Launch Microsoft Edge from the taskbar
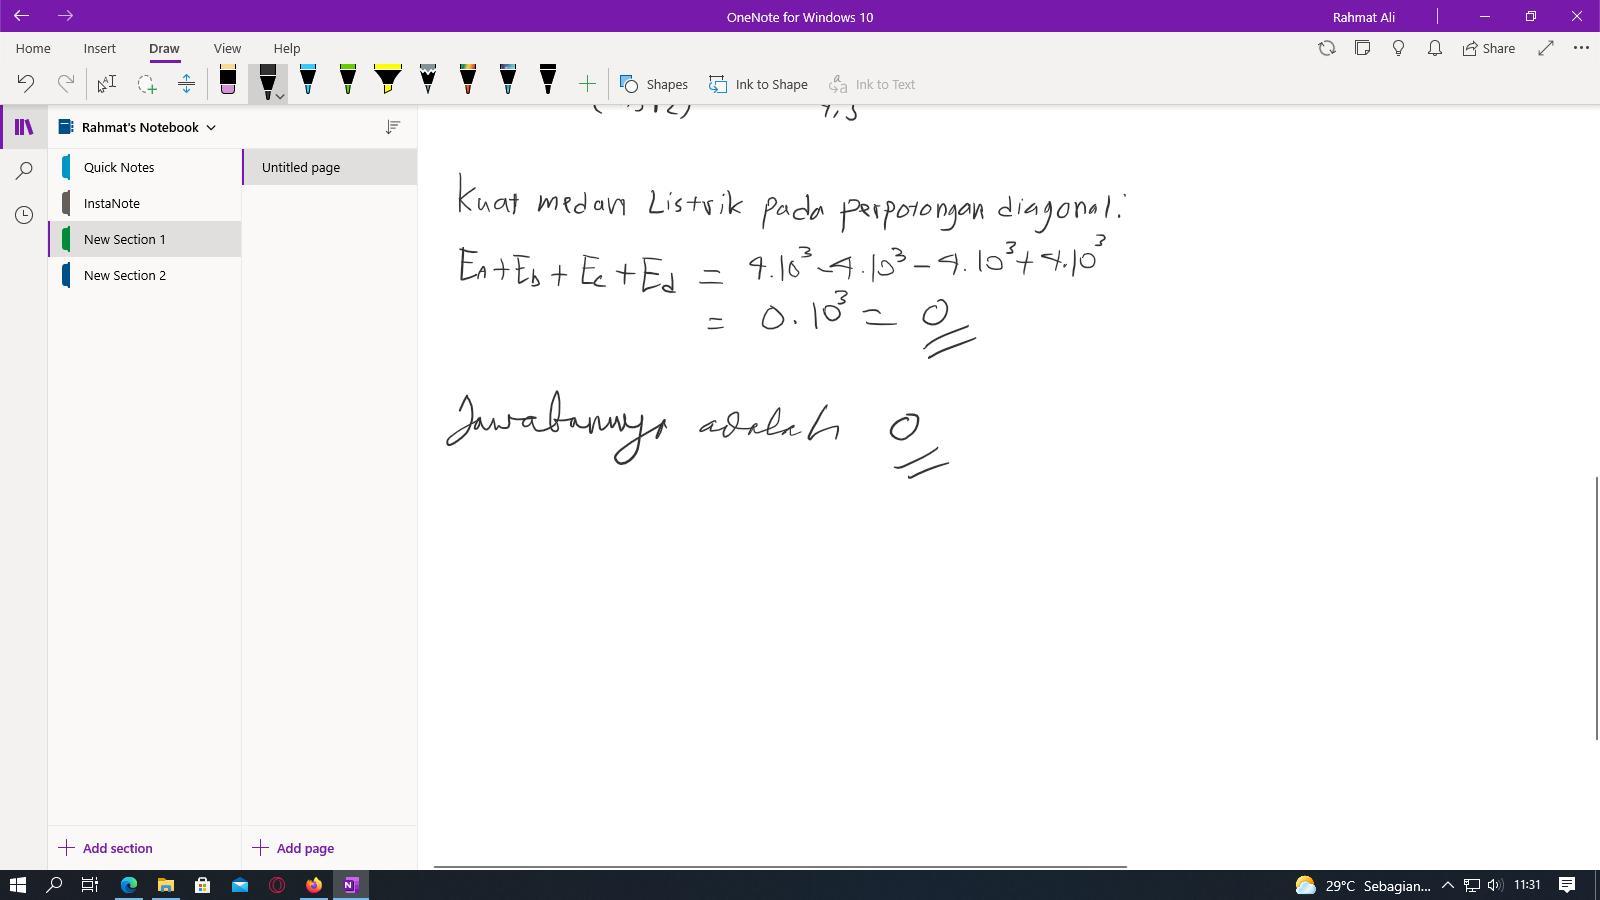This screenshot has width=1600, height=900. [129, 885]
